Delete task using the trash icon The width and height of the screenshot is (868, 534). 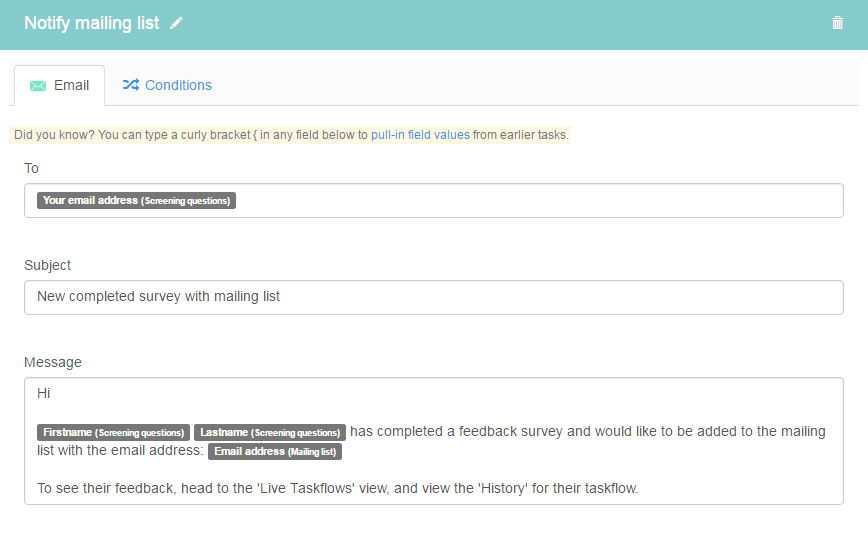click(x=838, y=23)
